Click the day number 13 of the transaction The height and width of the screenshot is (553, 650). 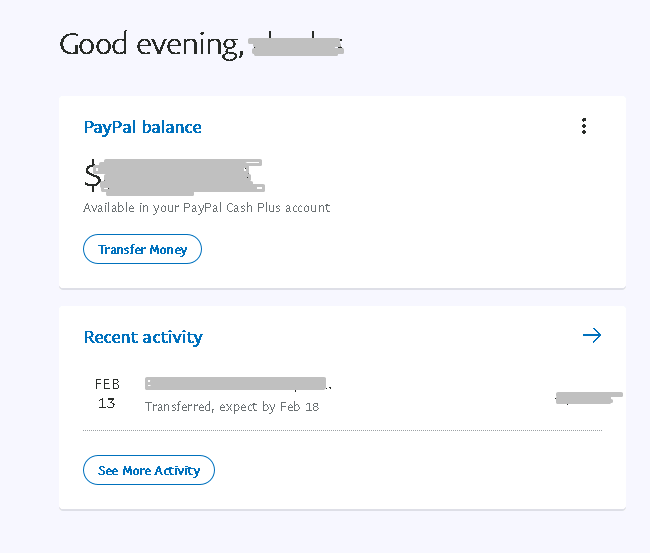coord(107,403)
